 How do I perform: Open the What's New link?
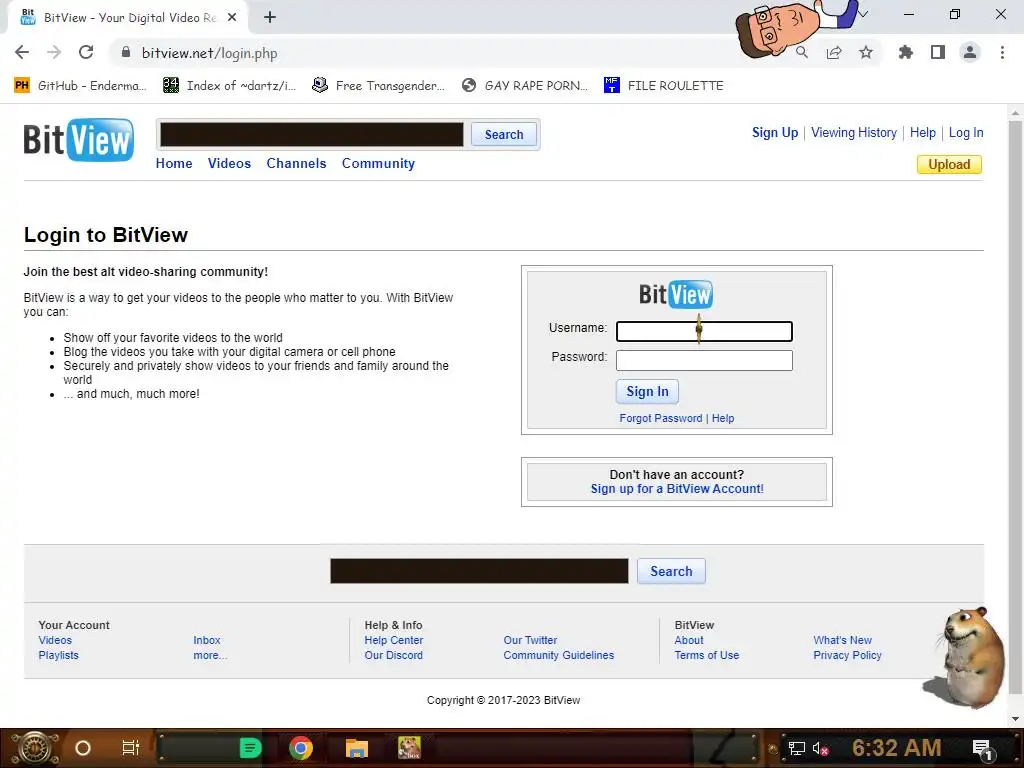click(842, 640)
